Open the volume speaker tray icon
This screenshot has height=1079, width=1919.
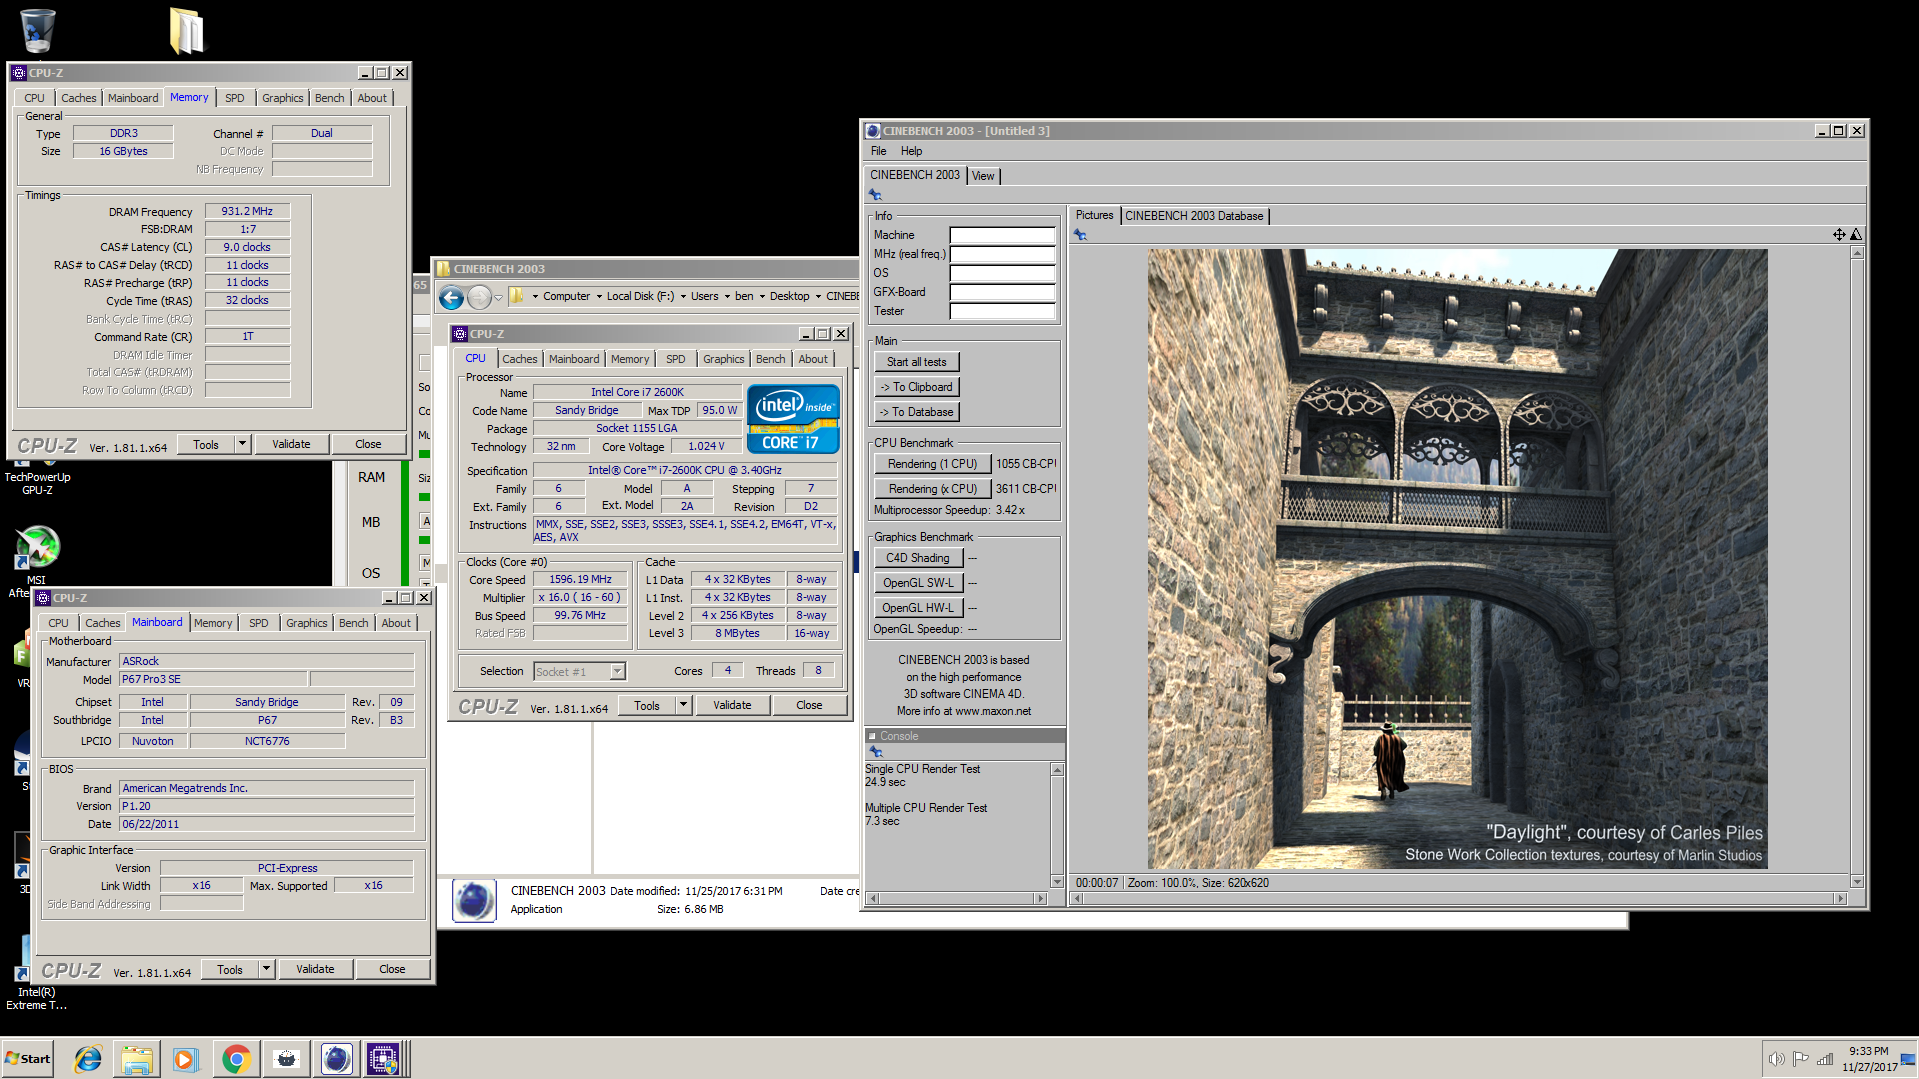point(1776,1059)
